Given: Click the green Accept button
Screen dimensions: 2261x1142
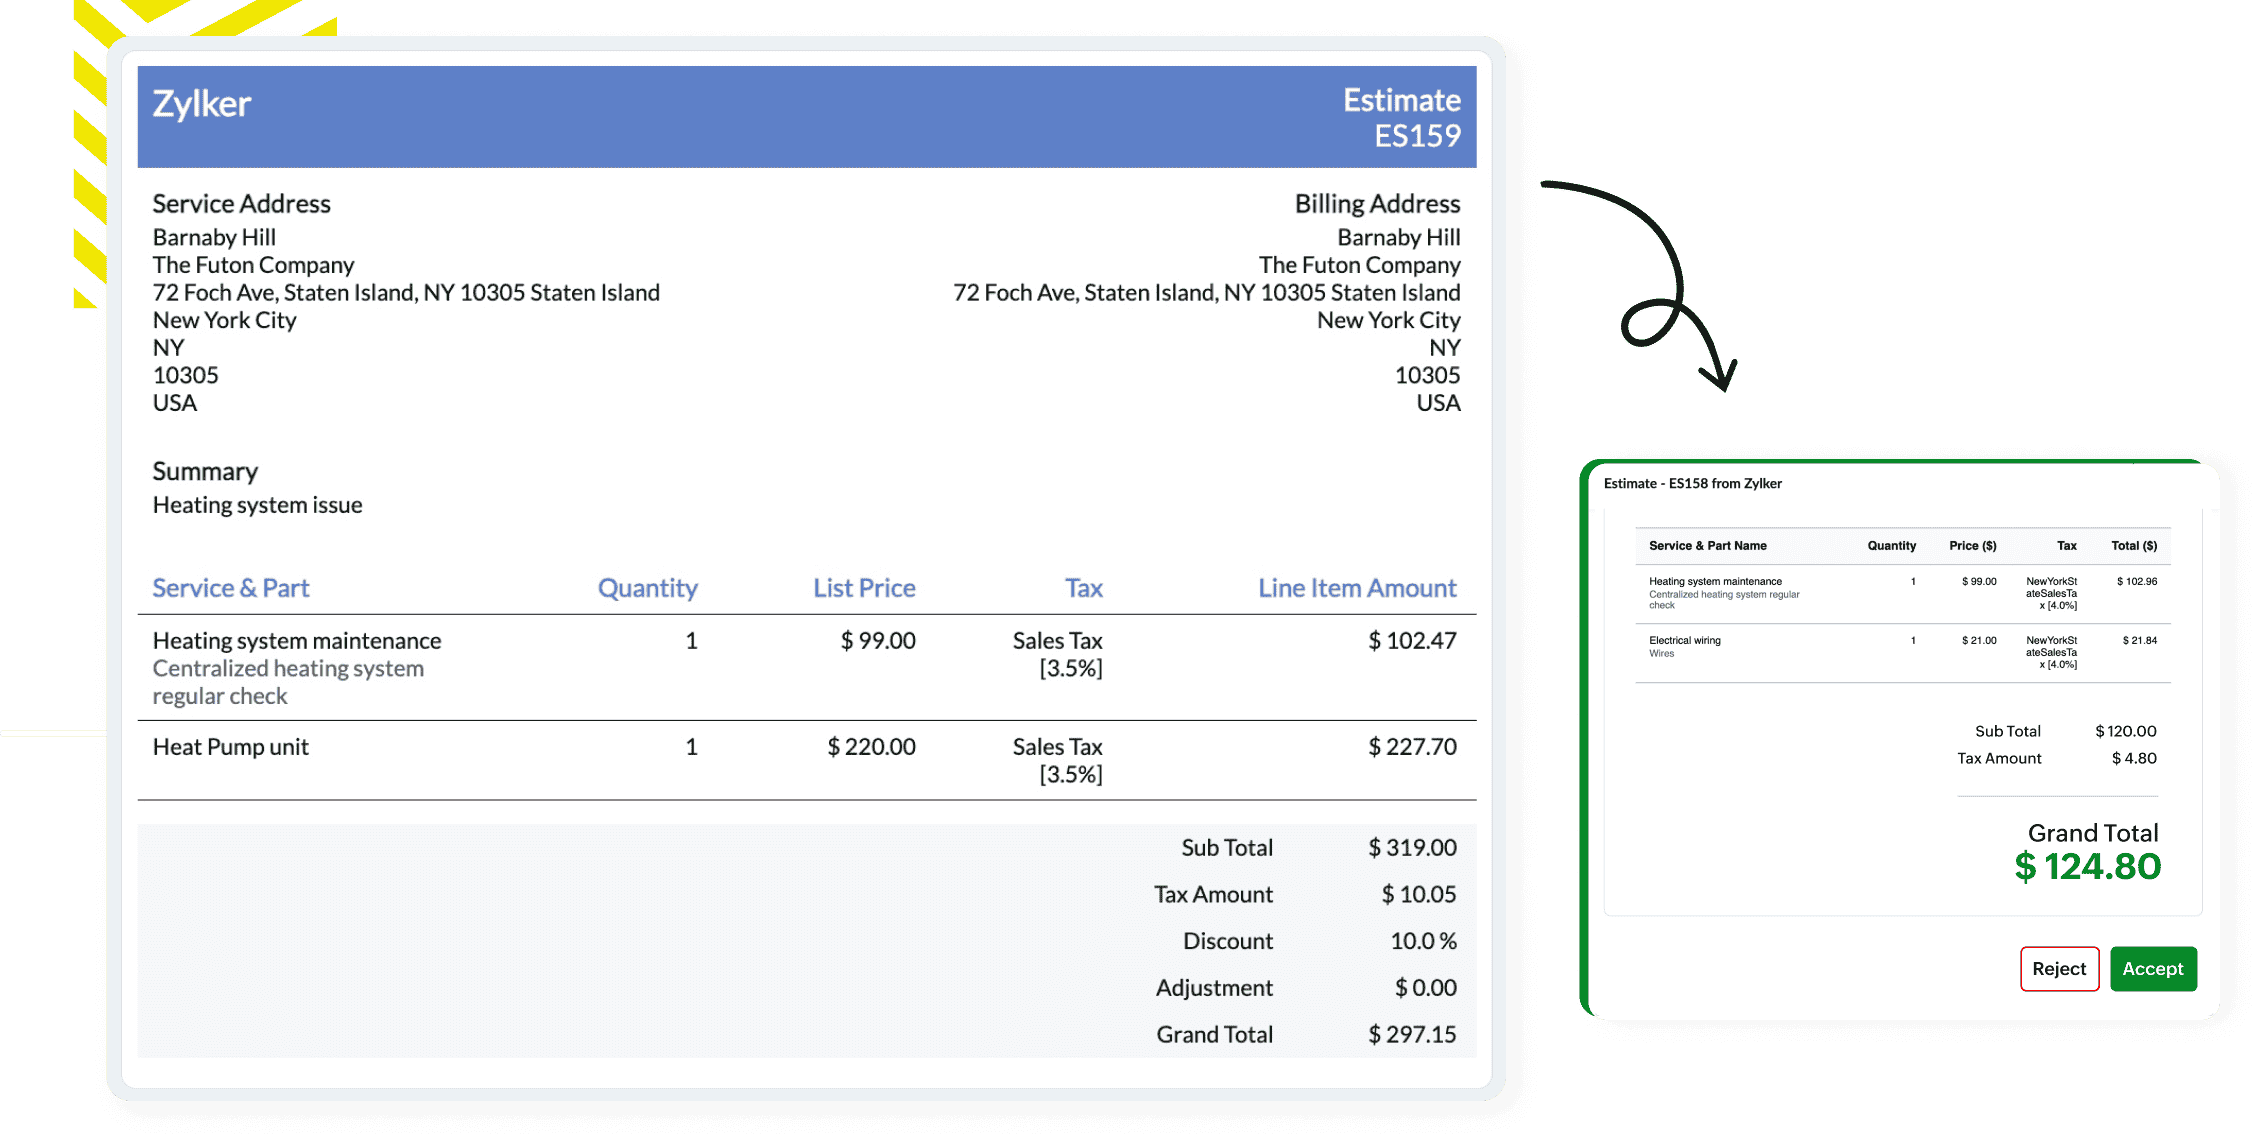Looking at the screenshot, I should (x=2152, y=968).
